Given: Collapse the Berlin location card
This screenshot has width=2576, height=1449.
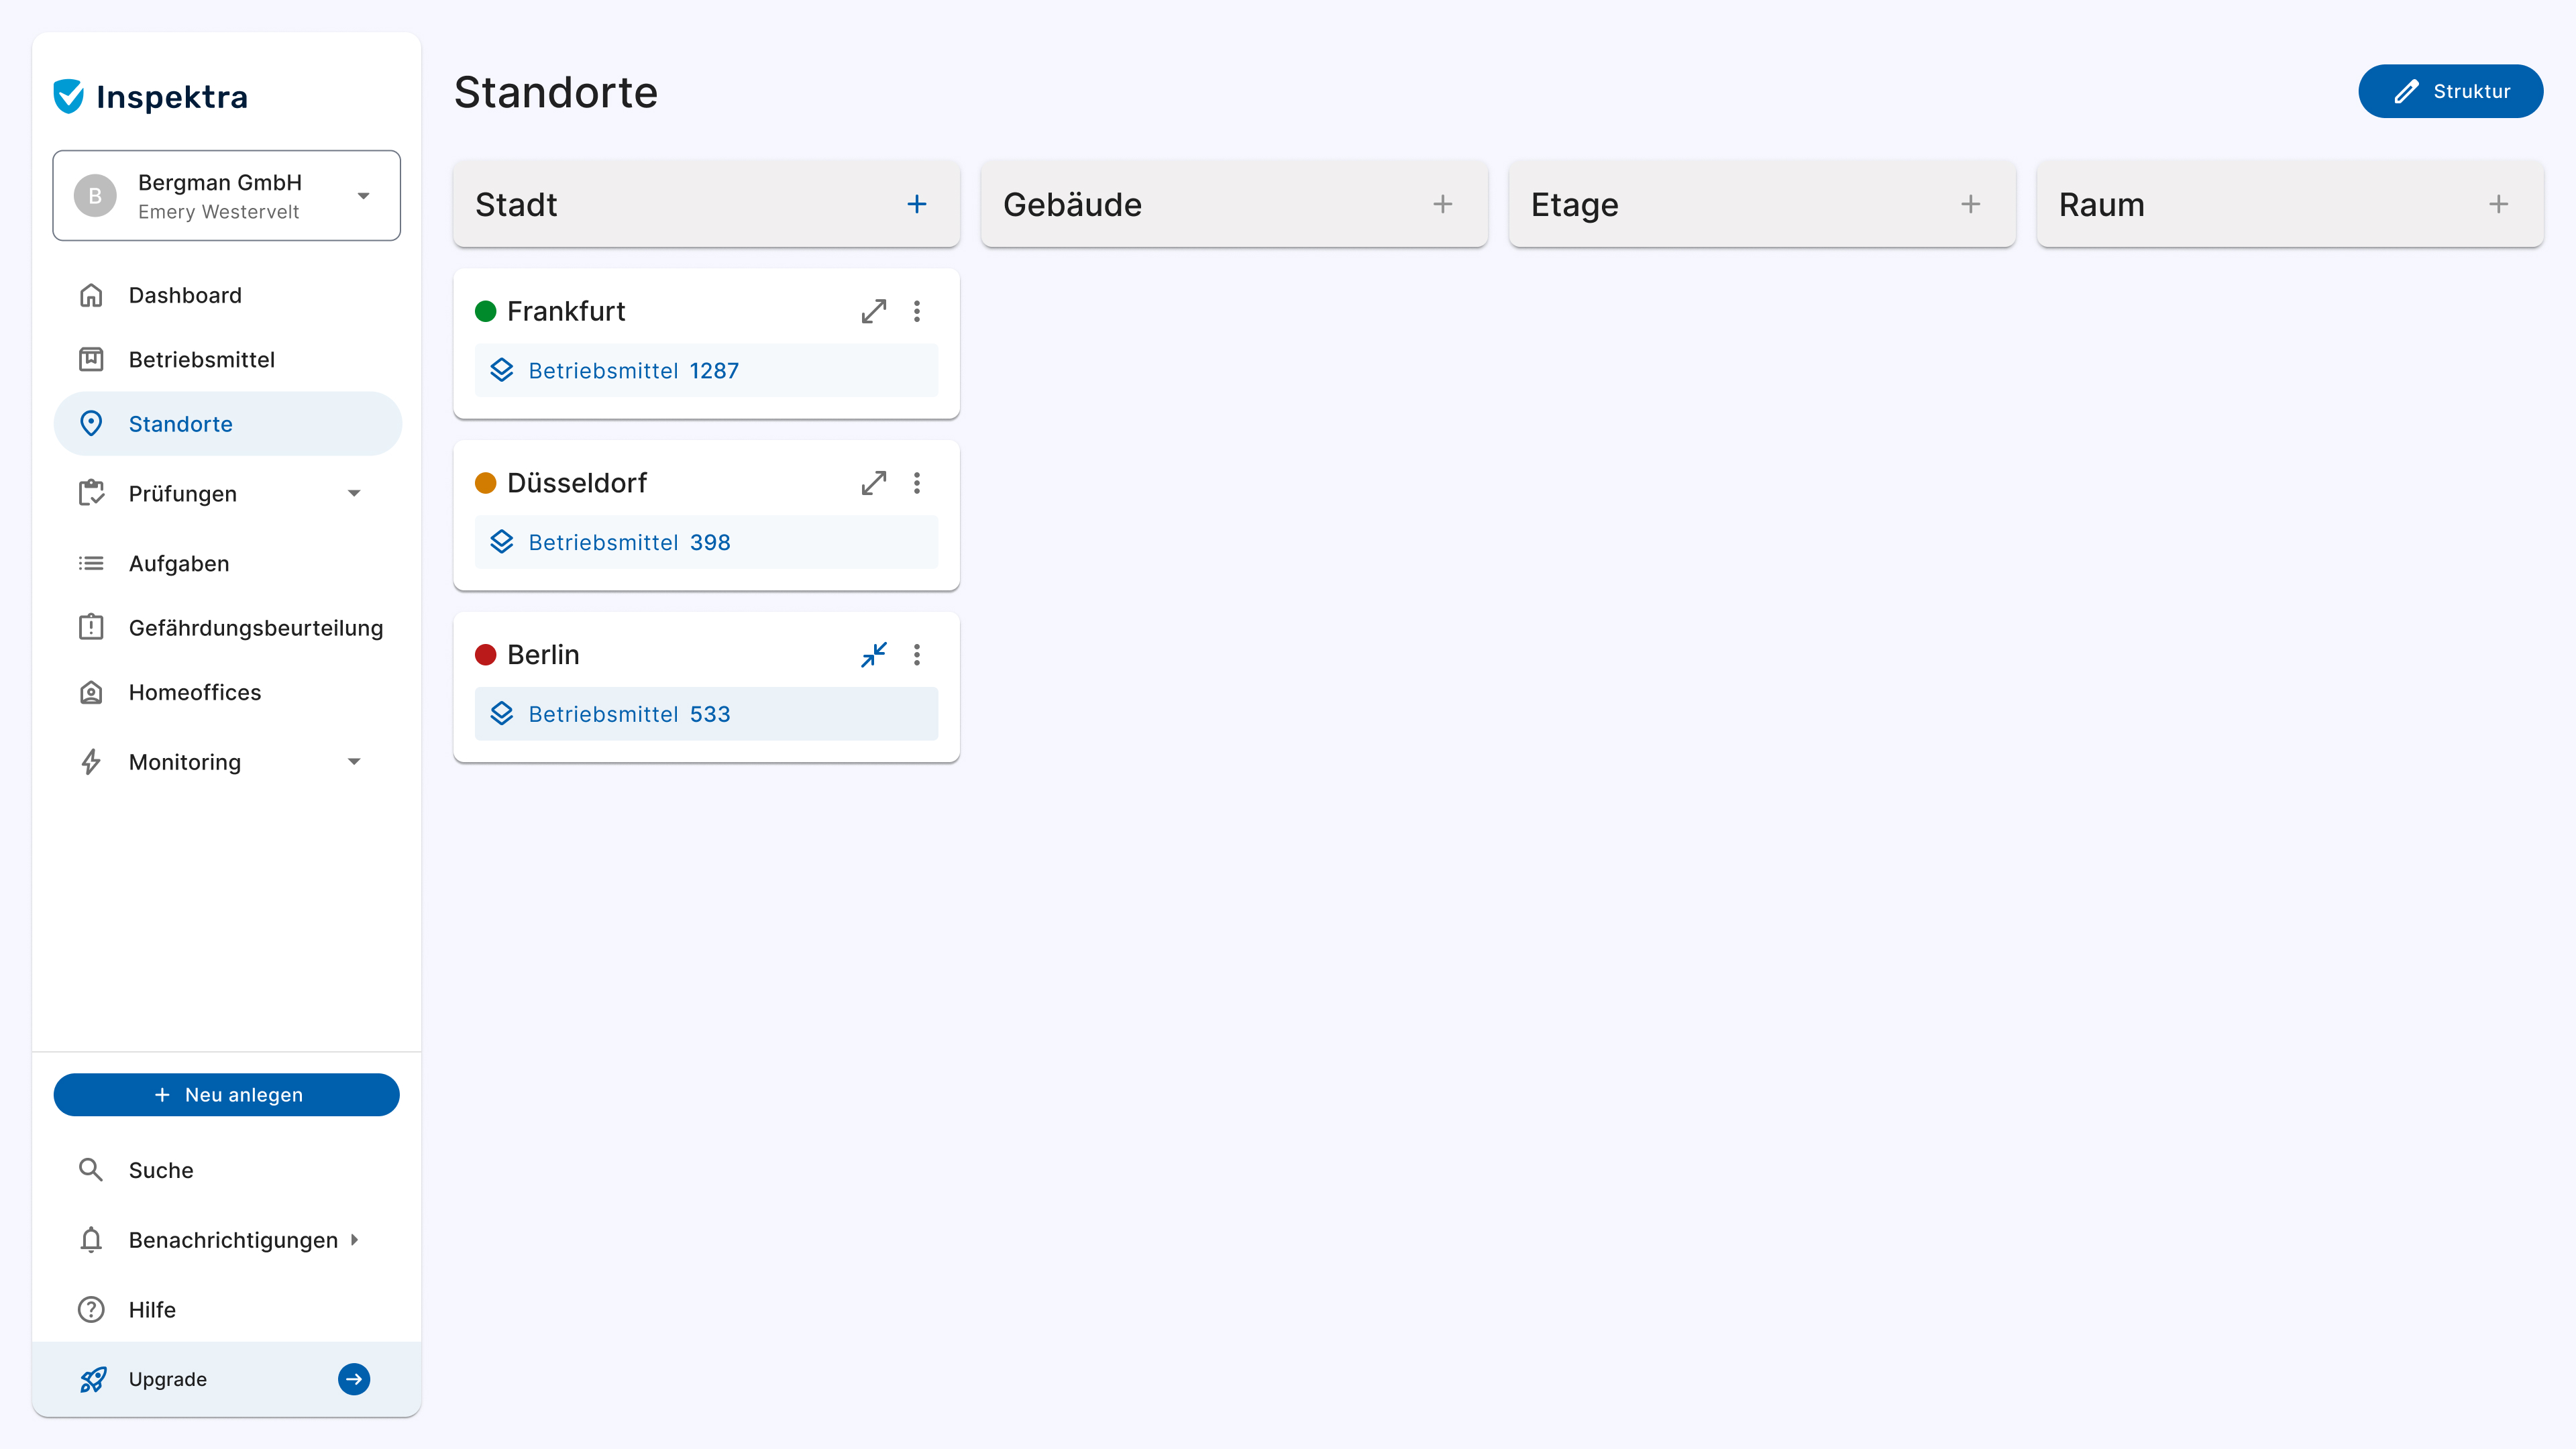Looking at the screenshot, I should coord(873,655).
